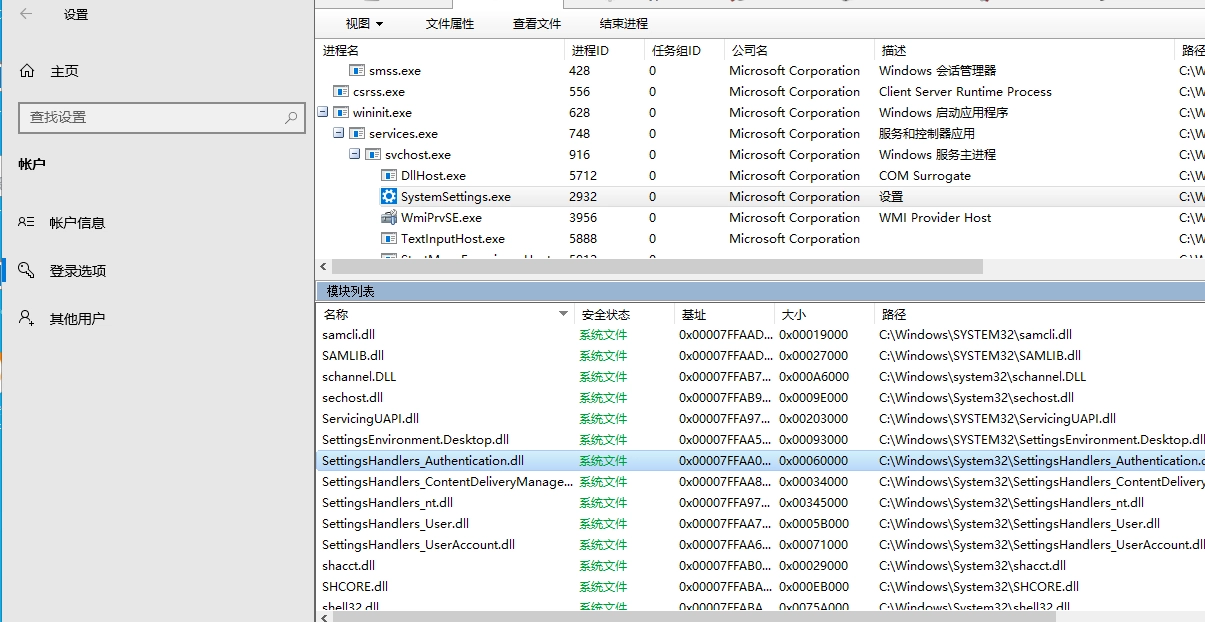Image resolution: width=1205 pixels, height=622 pixels.
Task: Click the left arrow of process list scrollbar
Action: click(x=323, y=267)
